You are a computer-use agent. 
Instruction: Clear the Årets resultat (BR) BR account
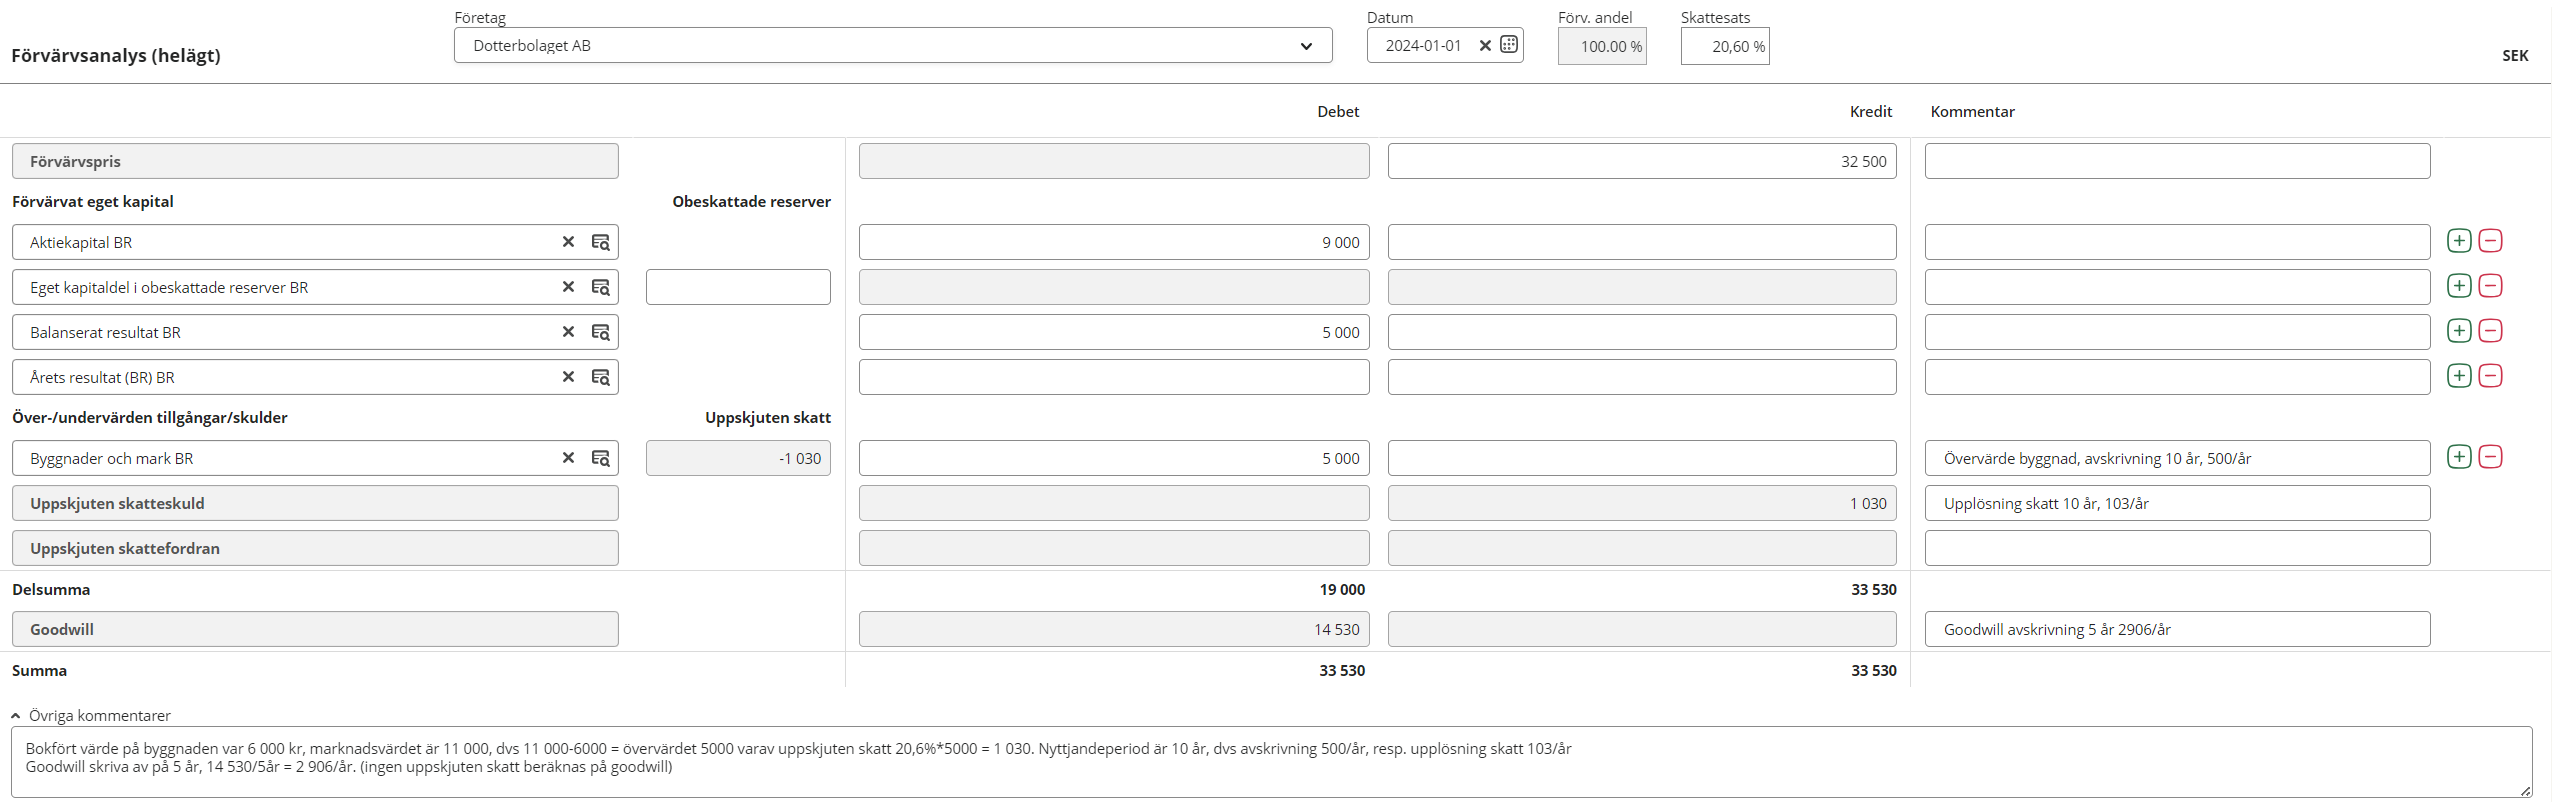[x=568, y=377]
